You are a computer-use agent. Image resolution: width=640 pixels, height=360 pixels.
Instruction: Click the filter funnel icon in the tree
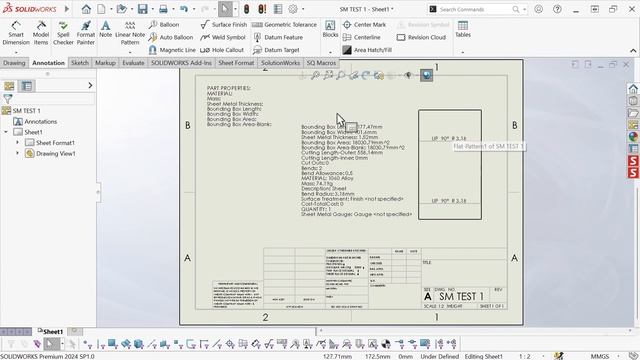point(8,99)
